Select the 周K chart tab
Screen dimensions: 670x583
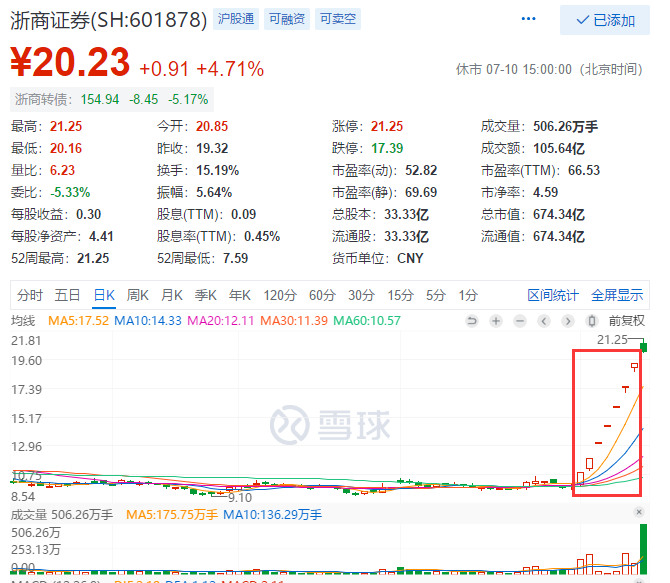(x=138, y=295)
